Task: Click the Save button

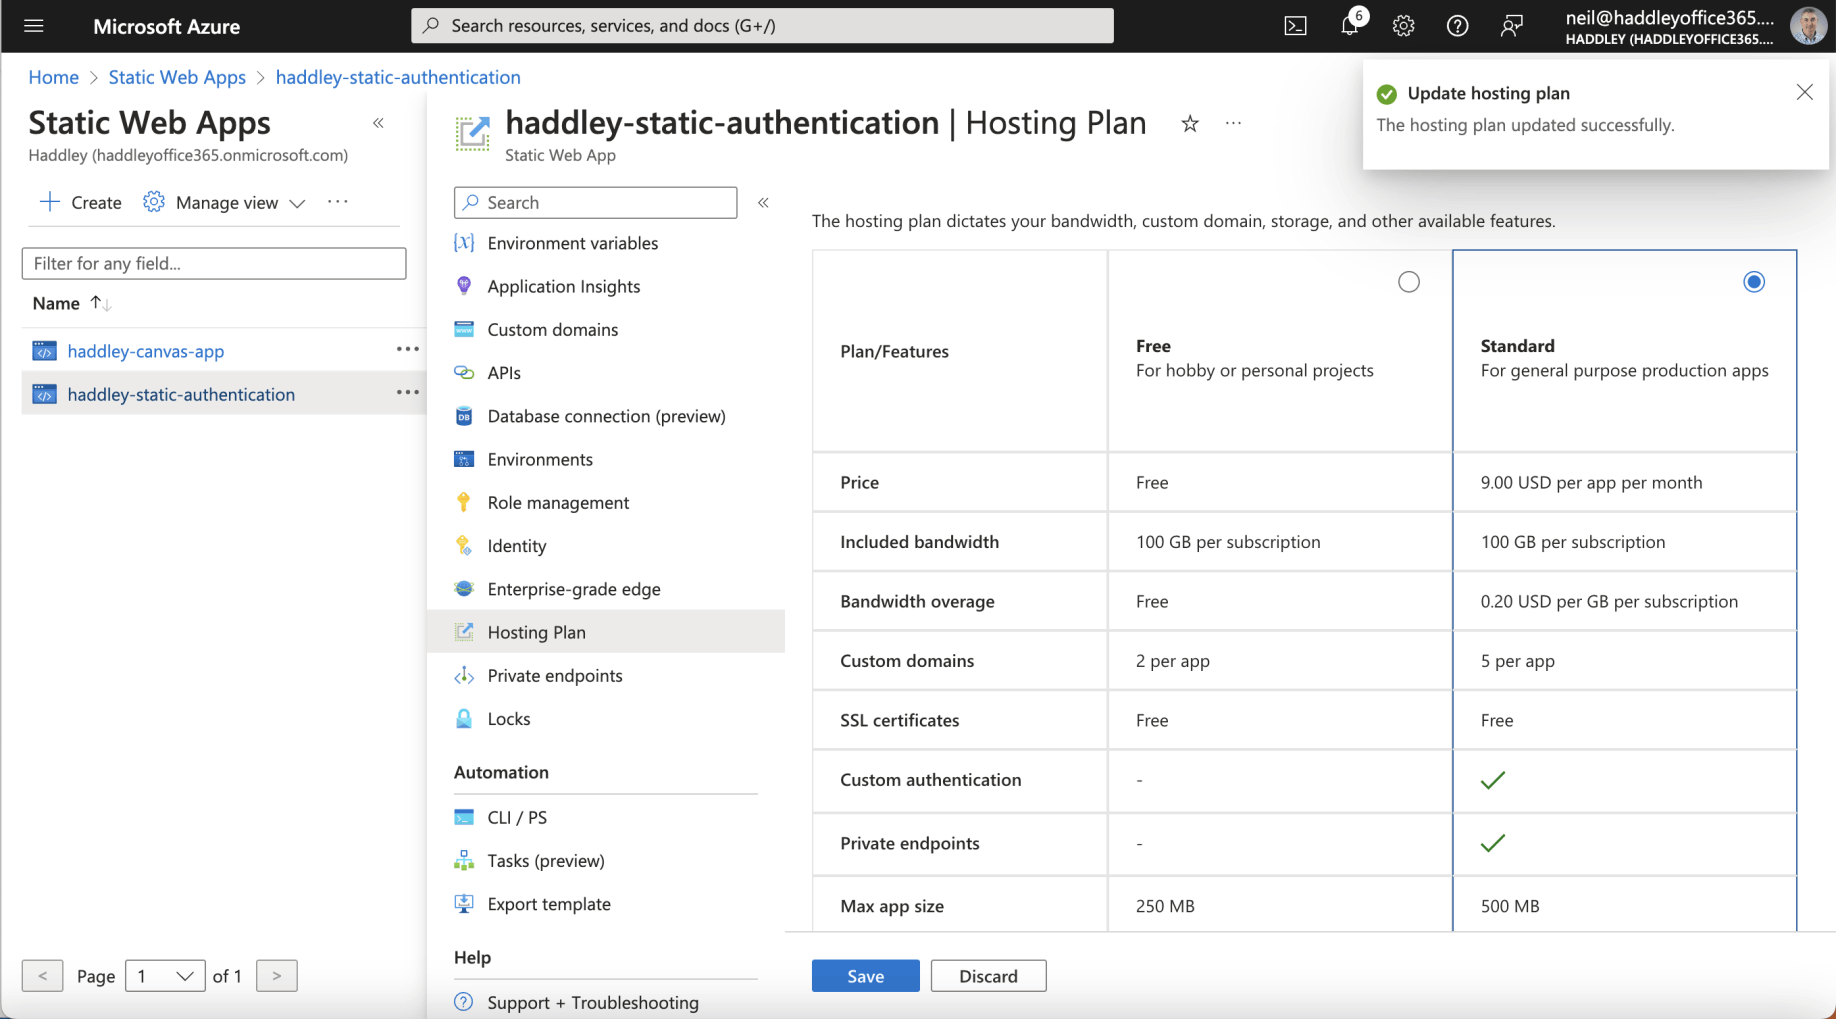Action: tap(865, 976)
